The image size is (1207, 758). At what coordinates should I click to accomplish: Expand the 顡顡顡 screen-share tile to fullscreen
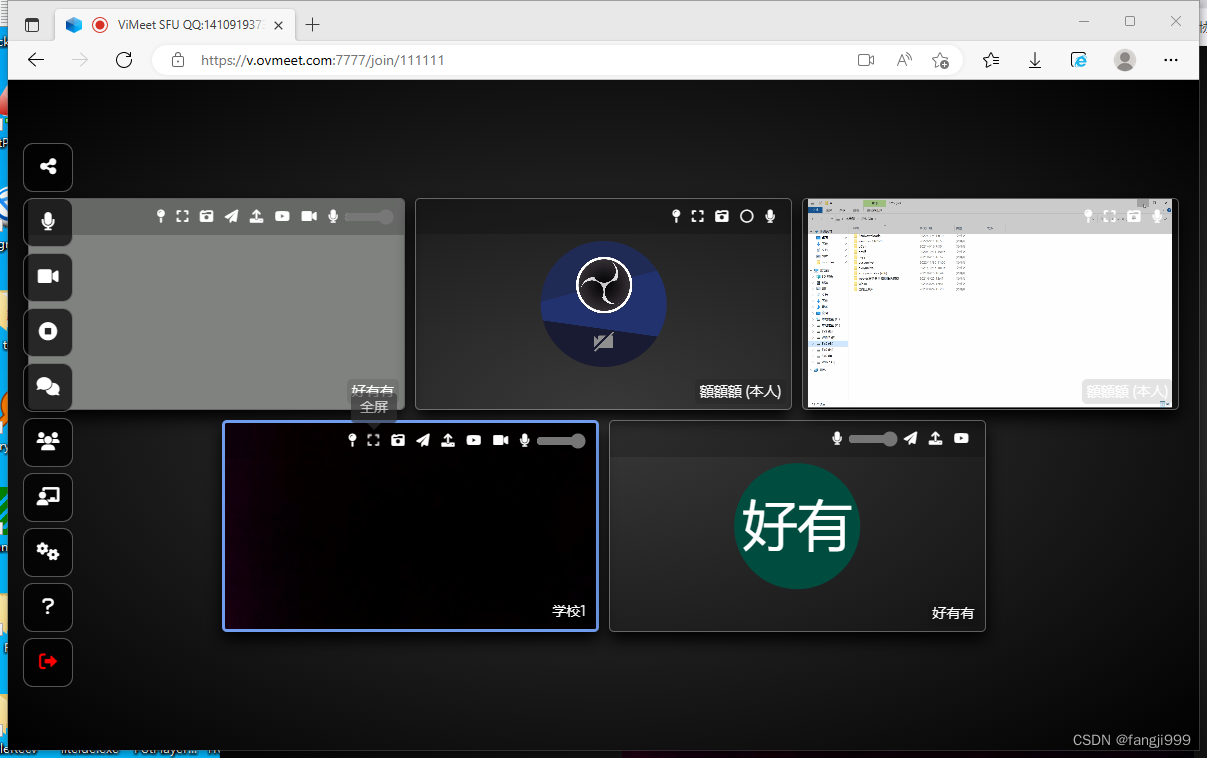pyautogui.click(x=1110, y=216)
